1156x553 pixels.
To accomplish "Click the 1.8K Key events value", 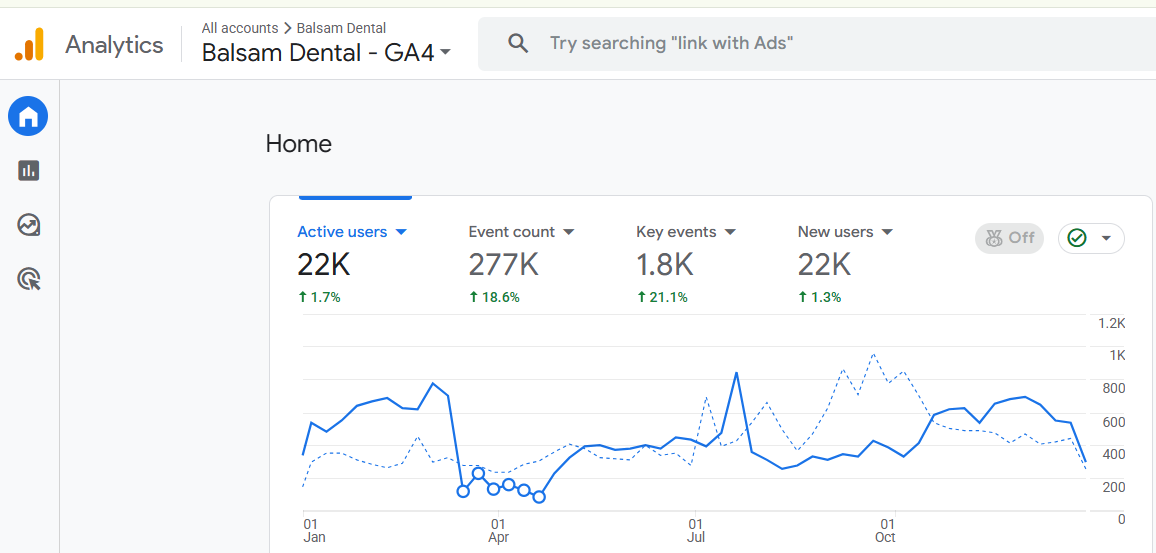I will pos(664,265).
